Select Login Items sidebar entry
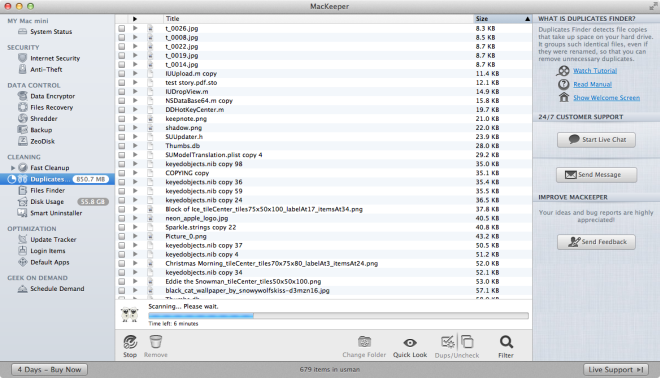 pyautogui.click(x=57, y=250)
